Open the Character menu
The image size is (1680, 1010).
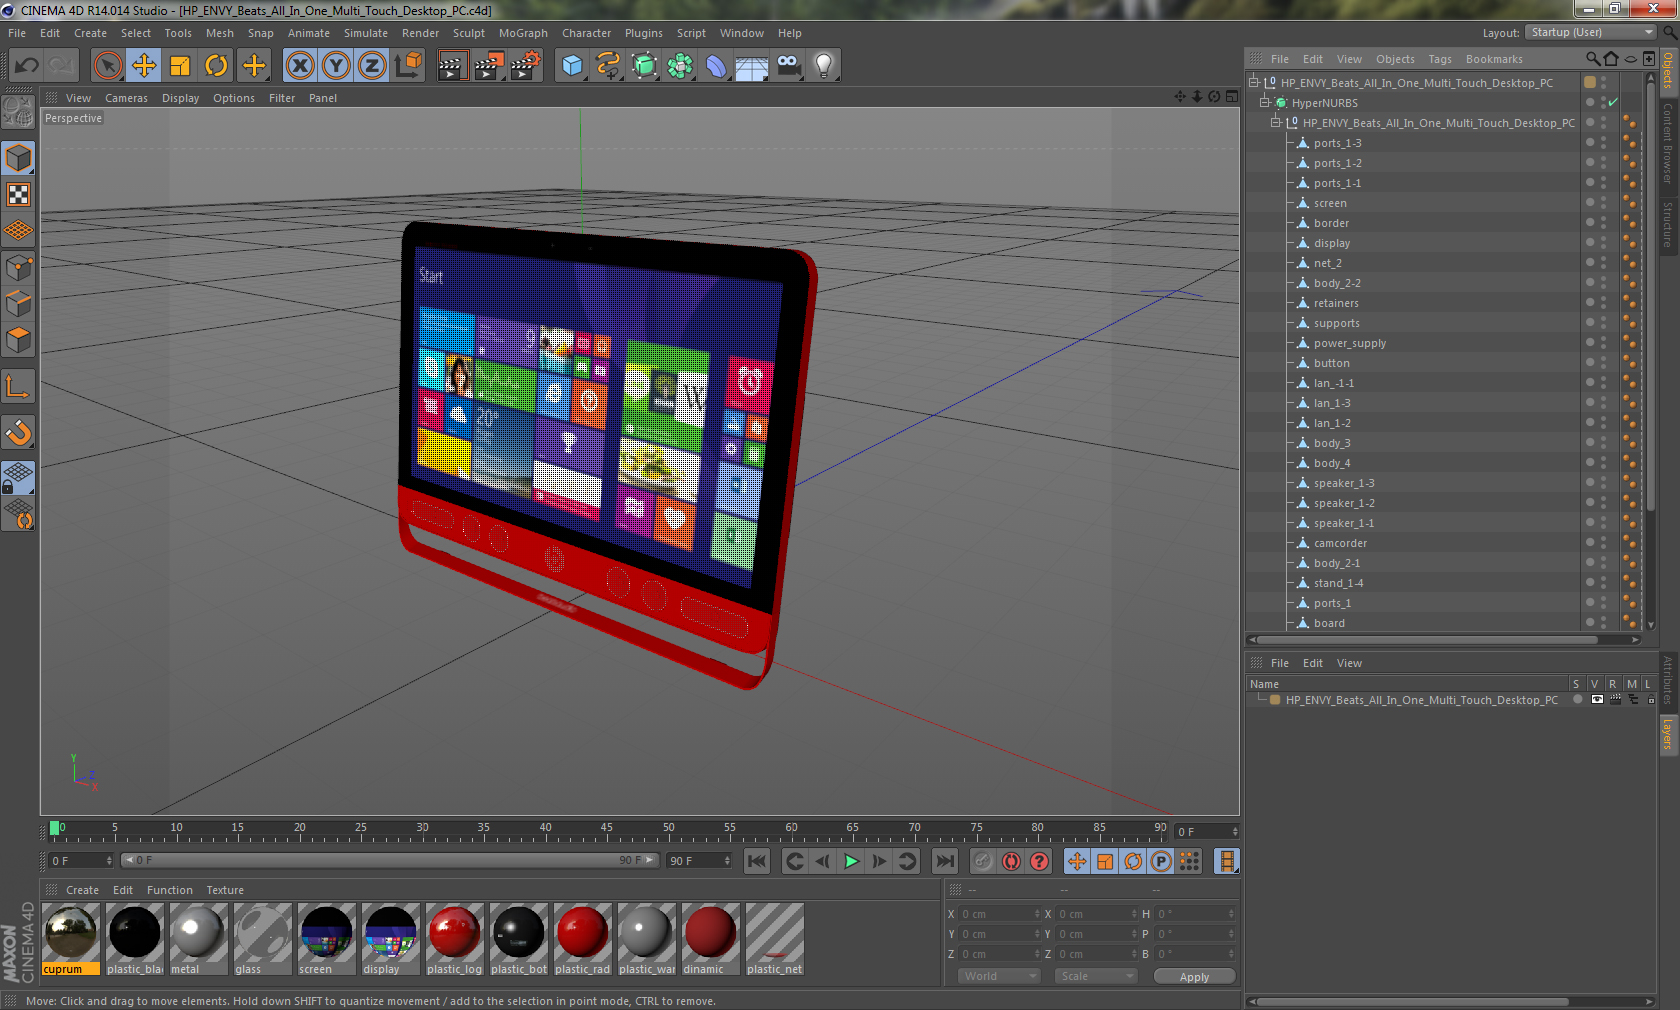[x=586, y=33]
